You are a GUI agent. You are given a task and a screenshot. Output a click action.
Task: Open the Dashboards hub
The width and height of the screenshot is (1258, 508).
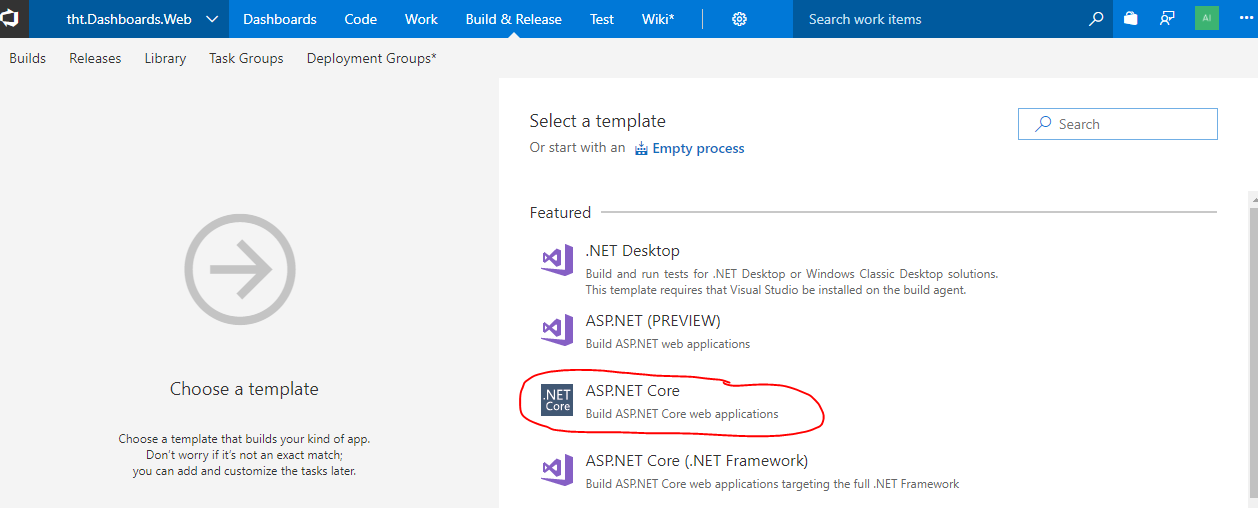coord(280,19)
